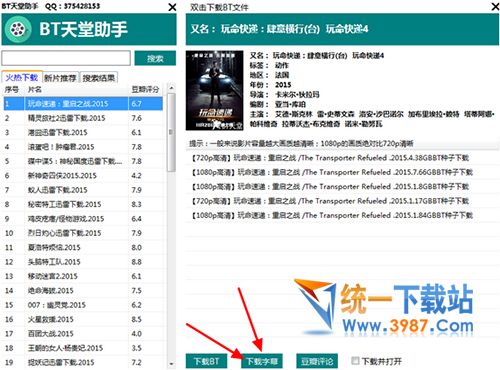This screenshot has height=370, width=500.
Task: Select the 720p 4.38GB torrent entry
Action: [x=342, y=158]
